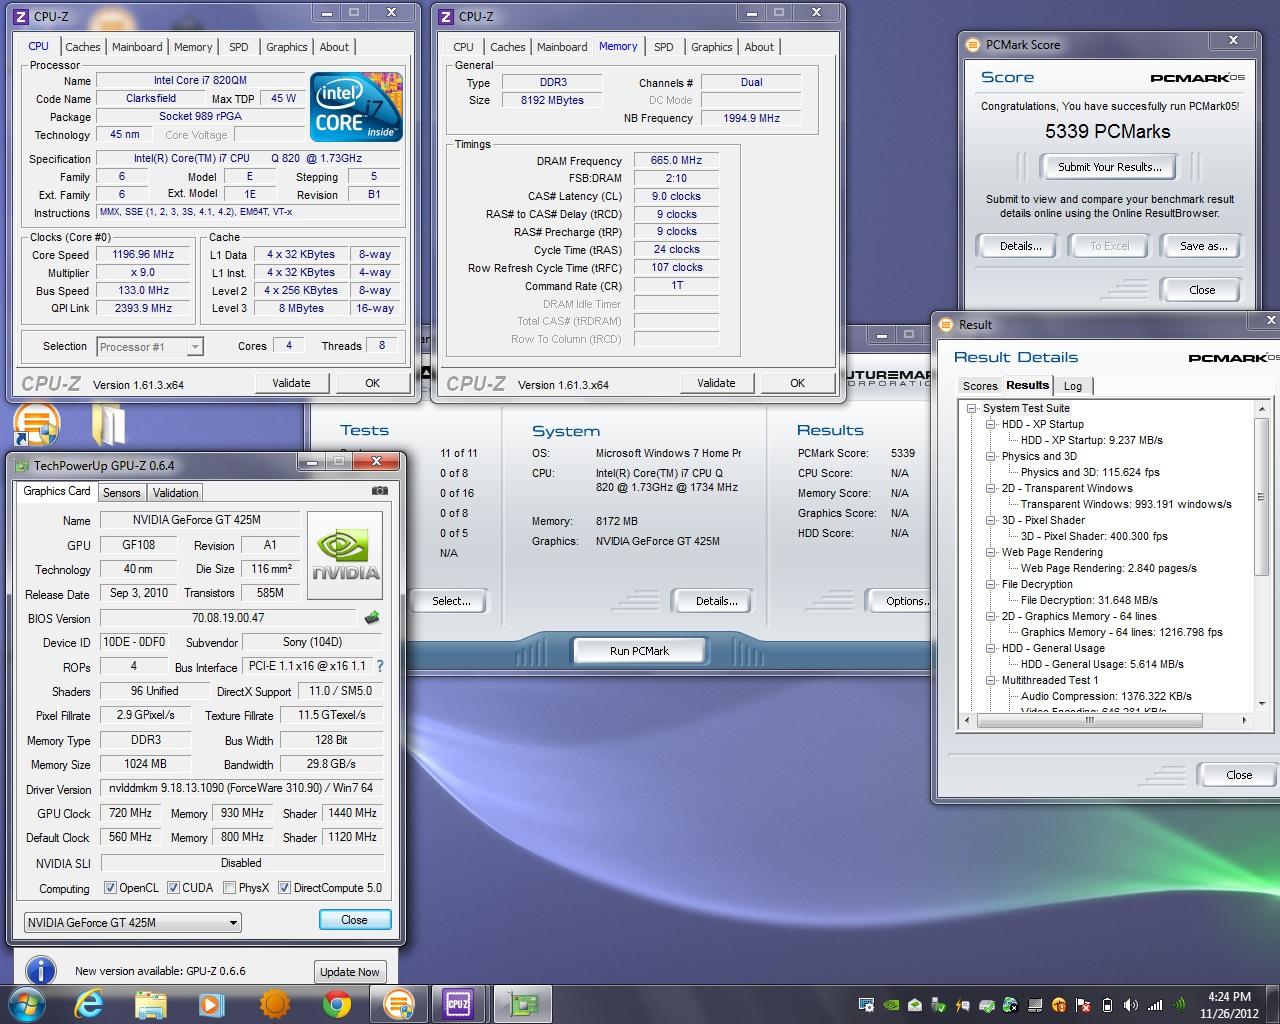Click the GPU-Z BIOS Version field
The image size is (1280, 1024).
point(228,618)
